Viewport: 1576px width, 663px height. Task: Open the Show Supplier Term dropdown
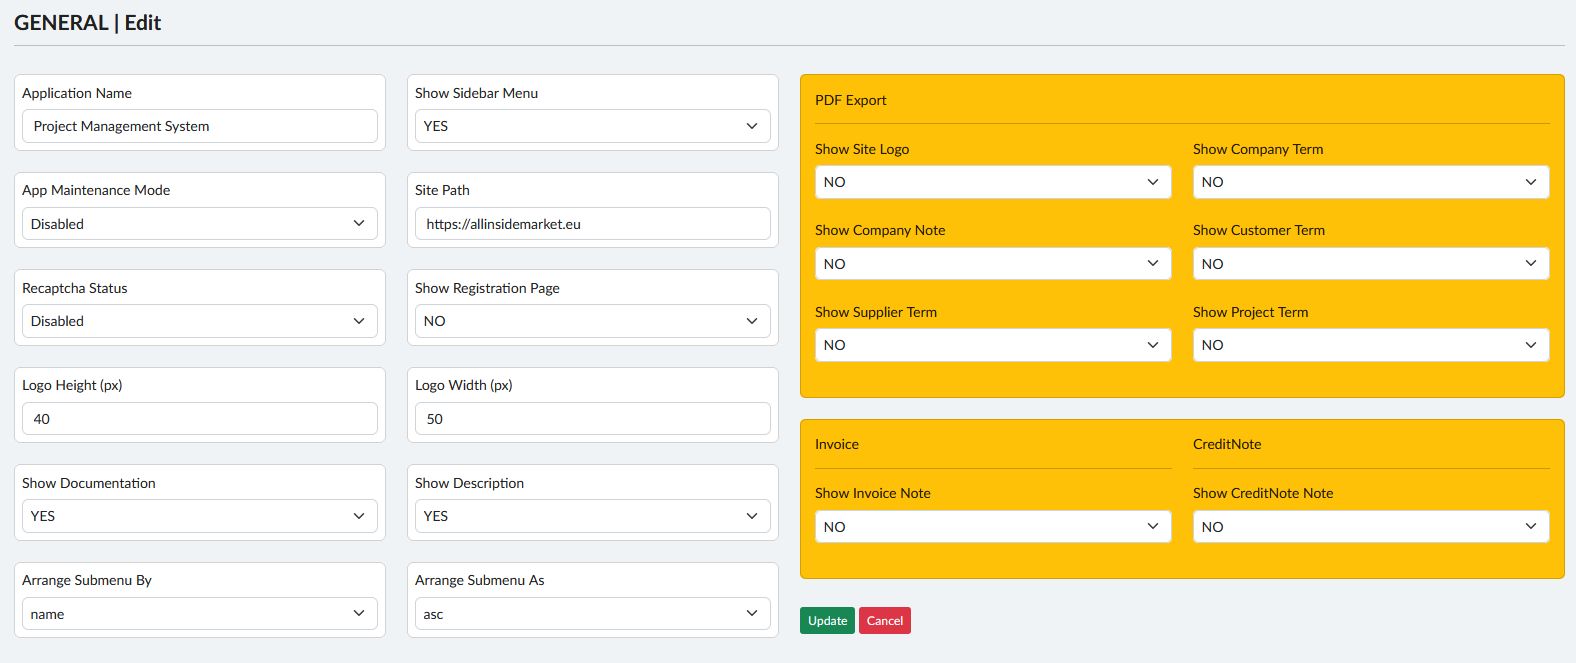tap(992, 345)
